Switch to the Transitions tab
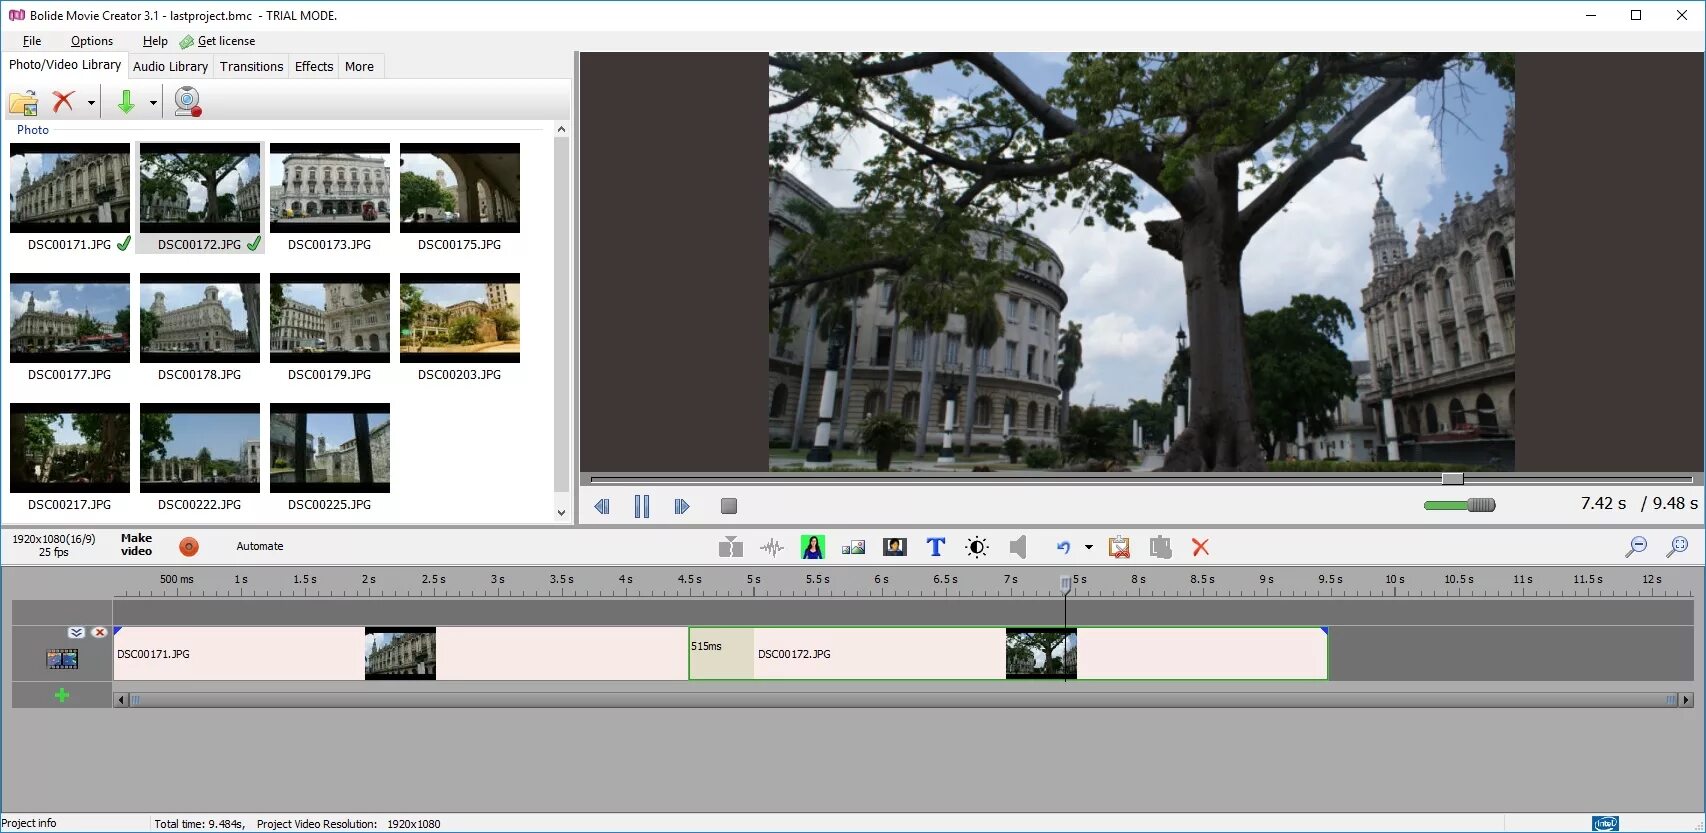 pyautogui.click(x=251, y=66)
